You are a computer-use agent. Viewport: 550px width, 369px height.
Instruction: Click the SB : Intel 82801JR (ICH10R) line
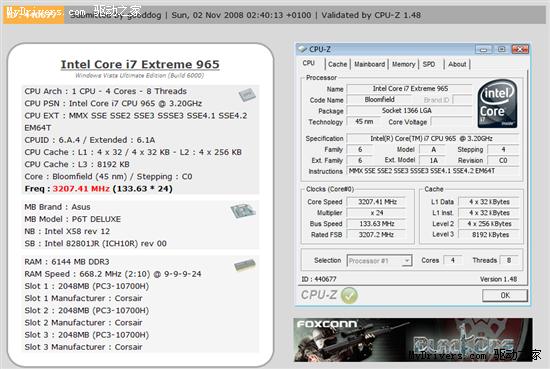pos(95,243)
